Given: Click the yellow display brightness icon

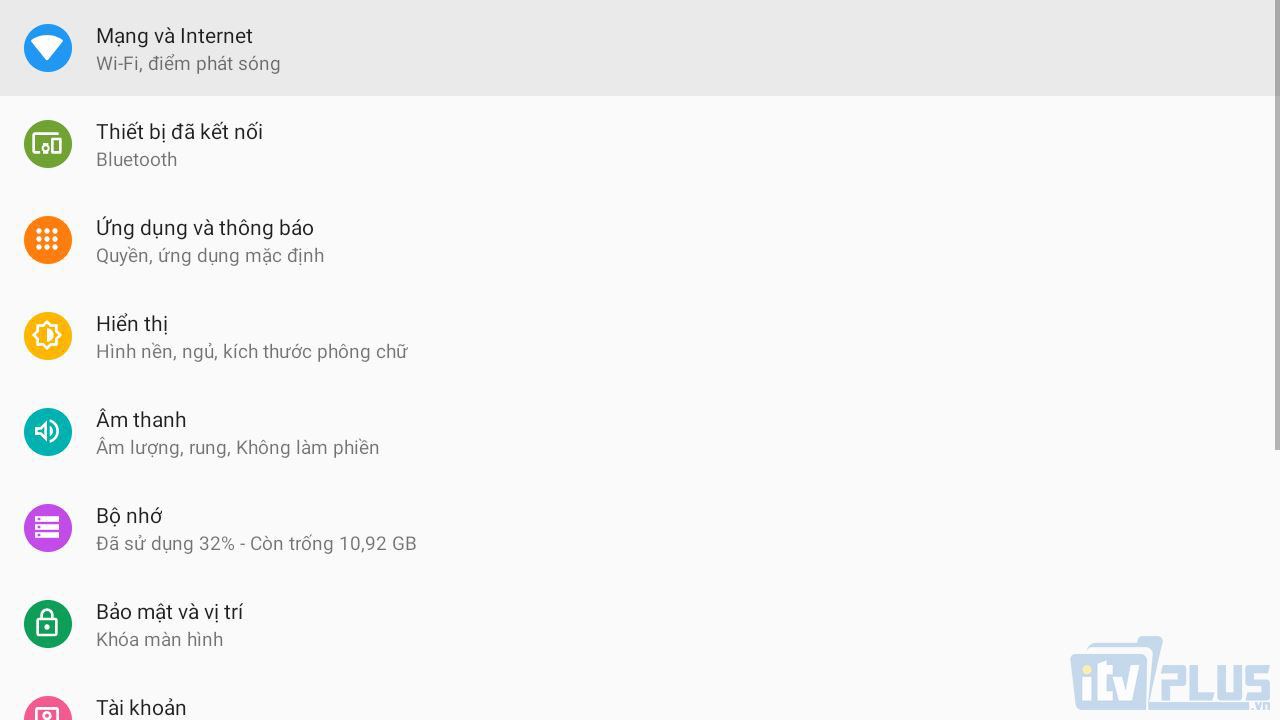Looking at the screenshot, I should [x=48, y=336].
